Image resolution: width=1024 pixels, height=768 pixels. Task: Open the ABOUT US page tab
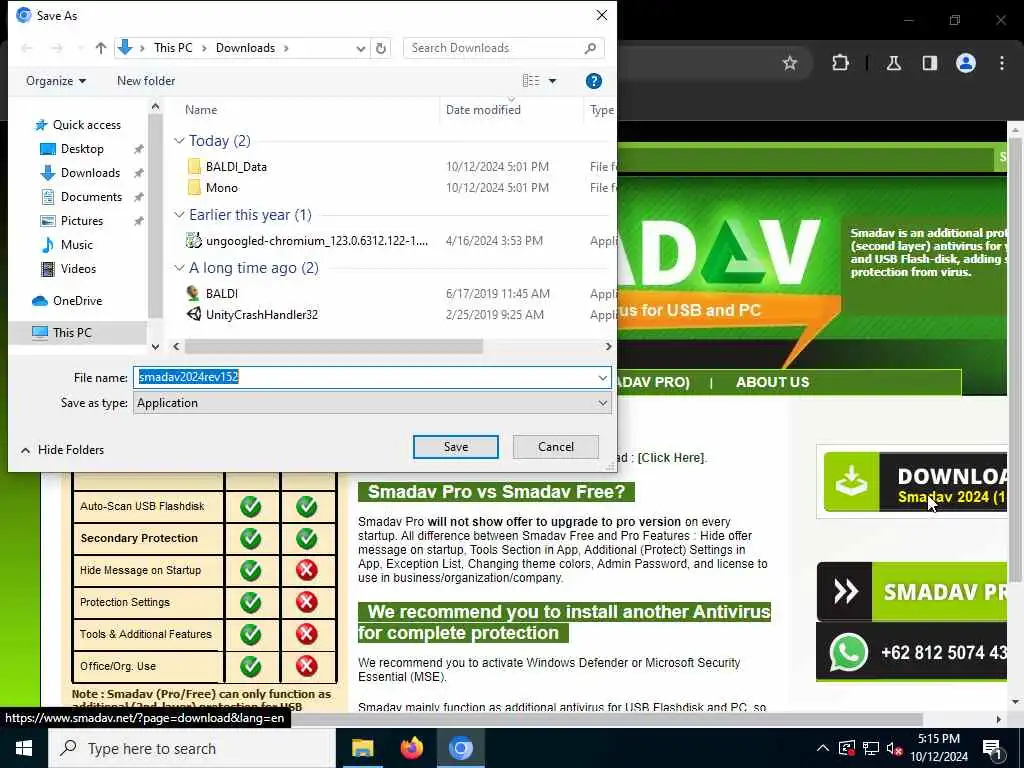(x=772, y=383)
